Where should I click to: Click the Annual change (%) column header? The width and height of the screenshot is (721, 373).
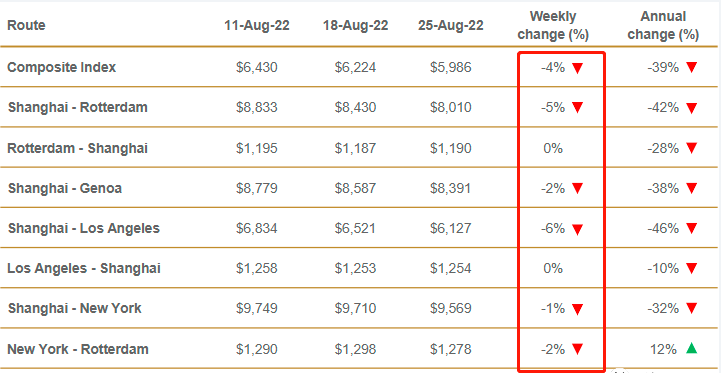[x=663, y=26]
